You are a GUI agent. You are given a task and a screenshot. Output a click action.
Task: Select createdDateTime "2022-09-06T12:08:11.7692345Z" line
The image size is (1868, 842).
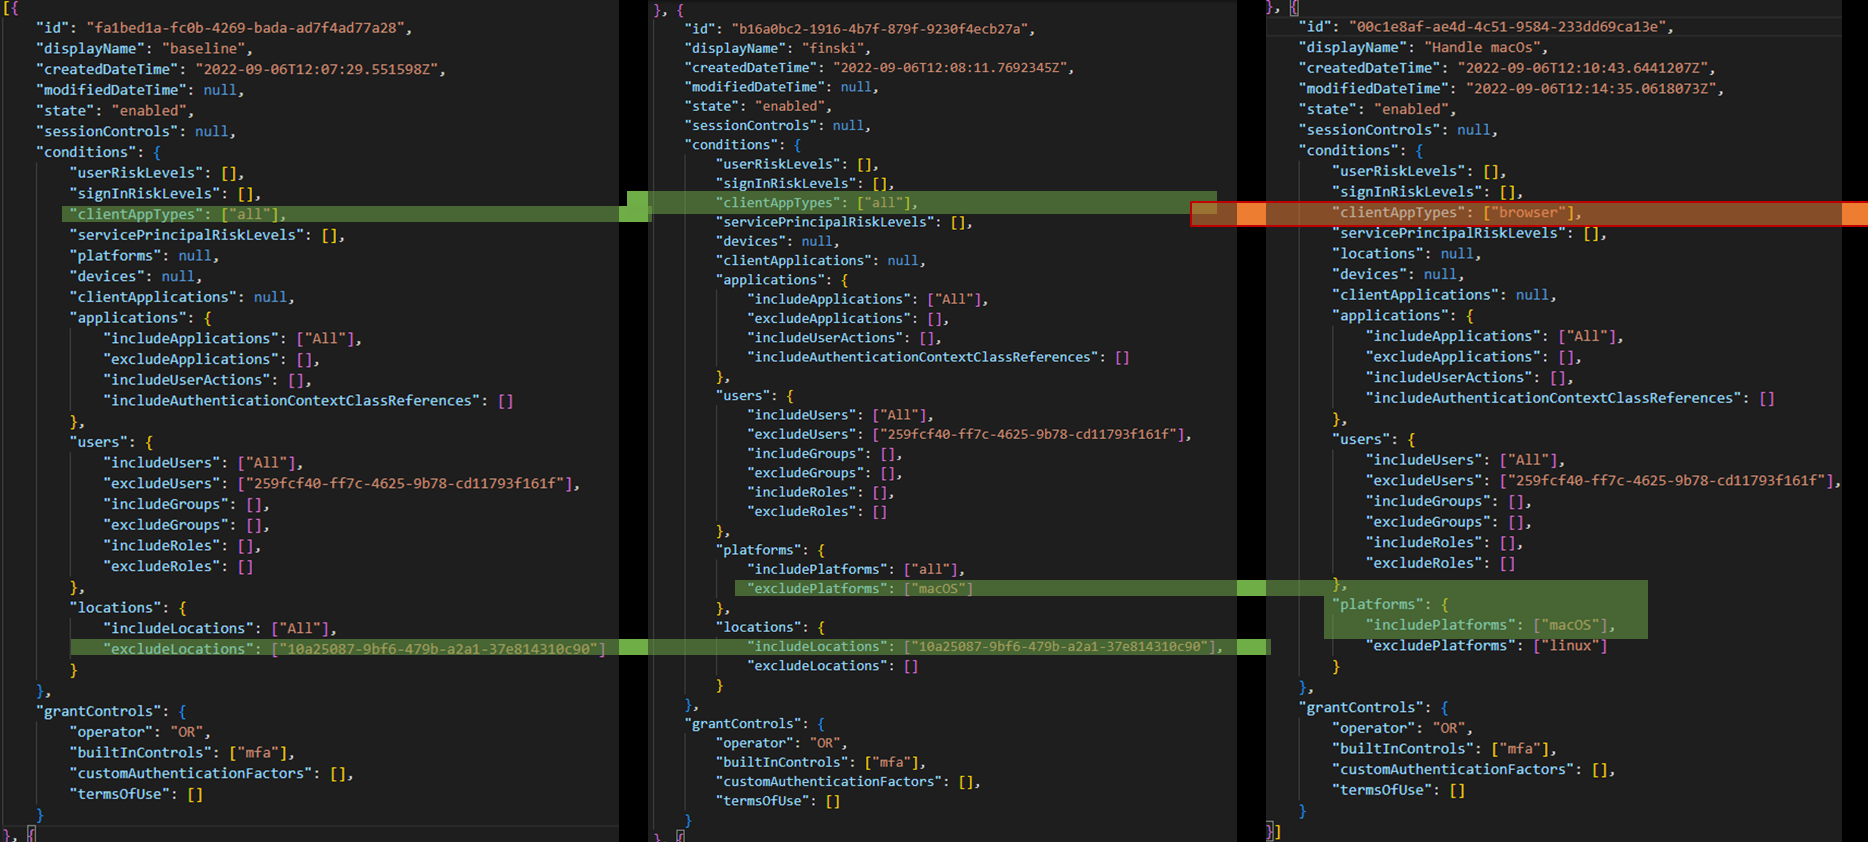click(879, 67)
